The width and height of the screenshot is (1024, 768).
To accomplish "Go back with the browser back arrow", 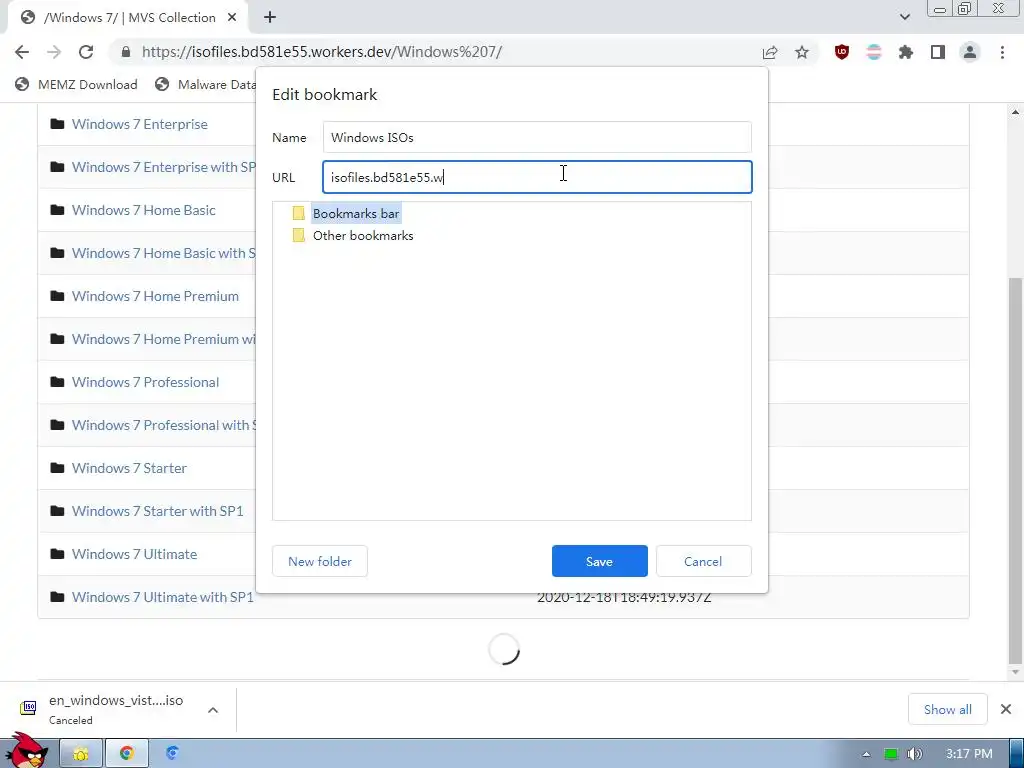I will click(22, 52).
